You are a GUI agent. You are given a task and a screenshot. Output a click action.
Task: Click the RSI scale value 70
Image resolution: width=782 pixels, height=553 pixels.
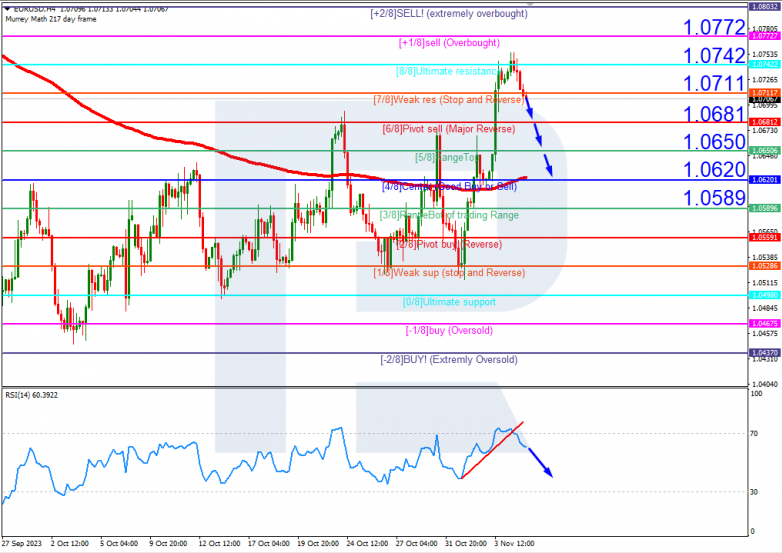pyautogui.click(x=754, y=434)
